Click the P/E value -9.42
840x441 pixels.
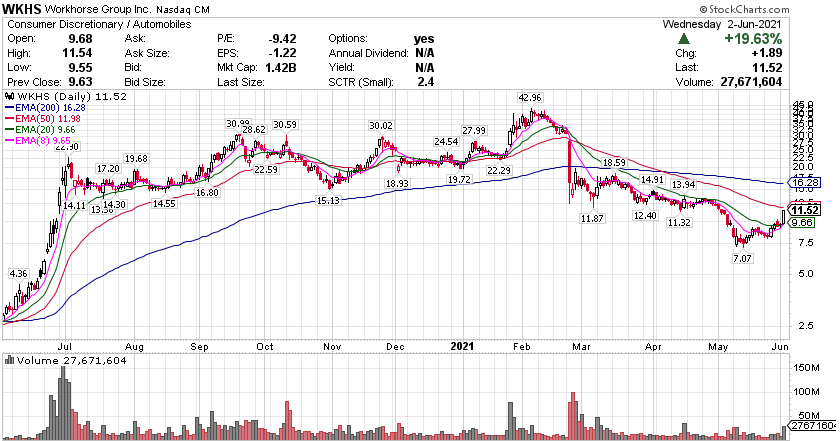click(x=282, y=39)
